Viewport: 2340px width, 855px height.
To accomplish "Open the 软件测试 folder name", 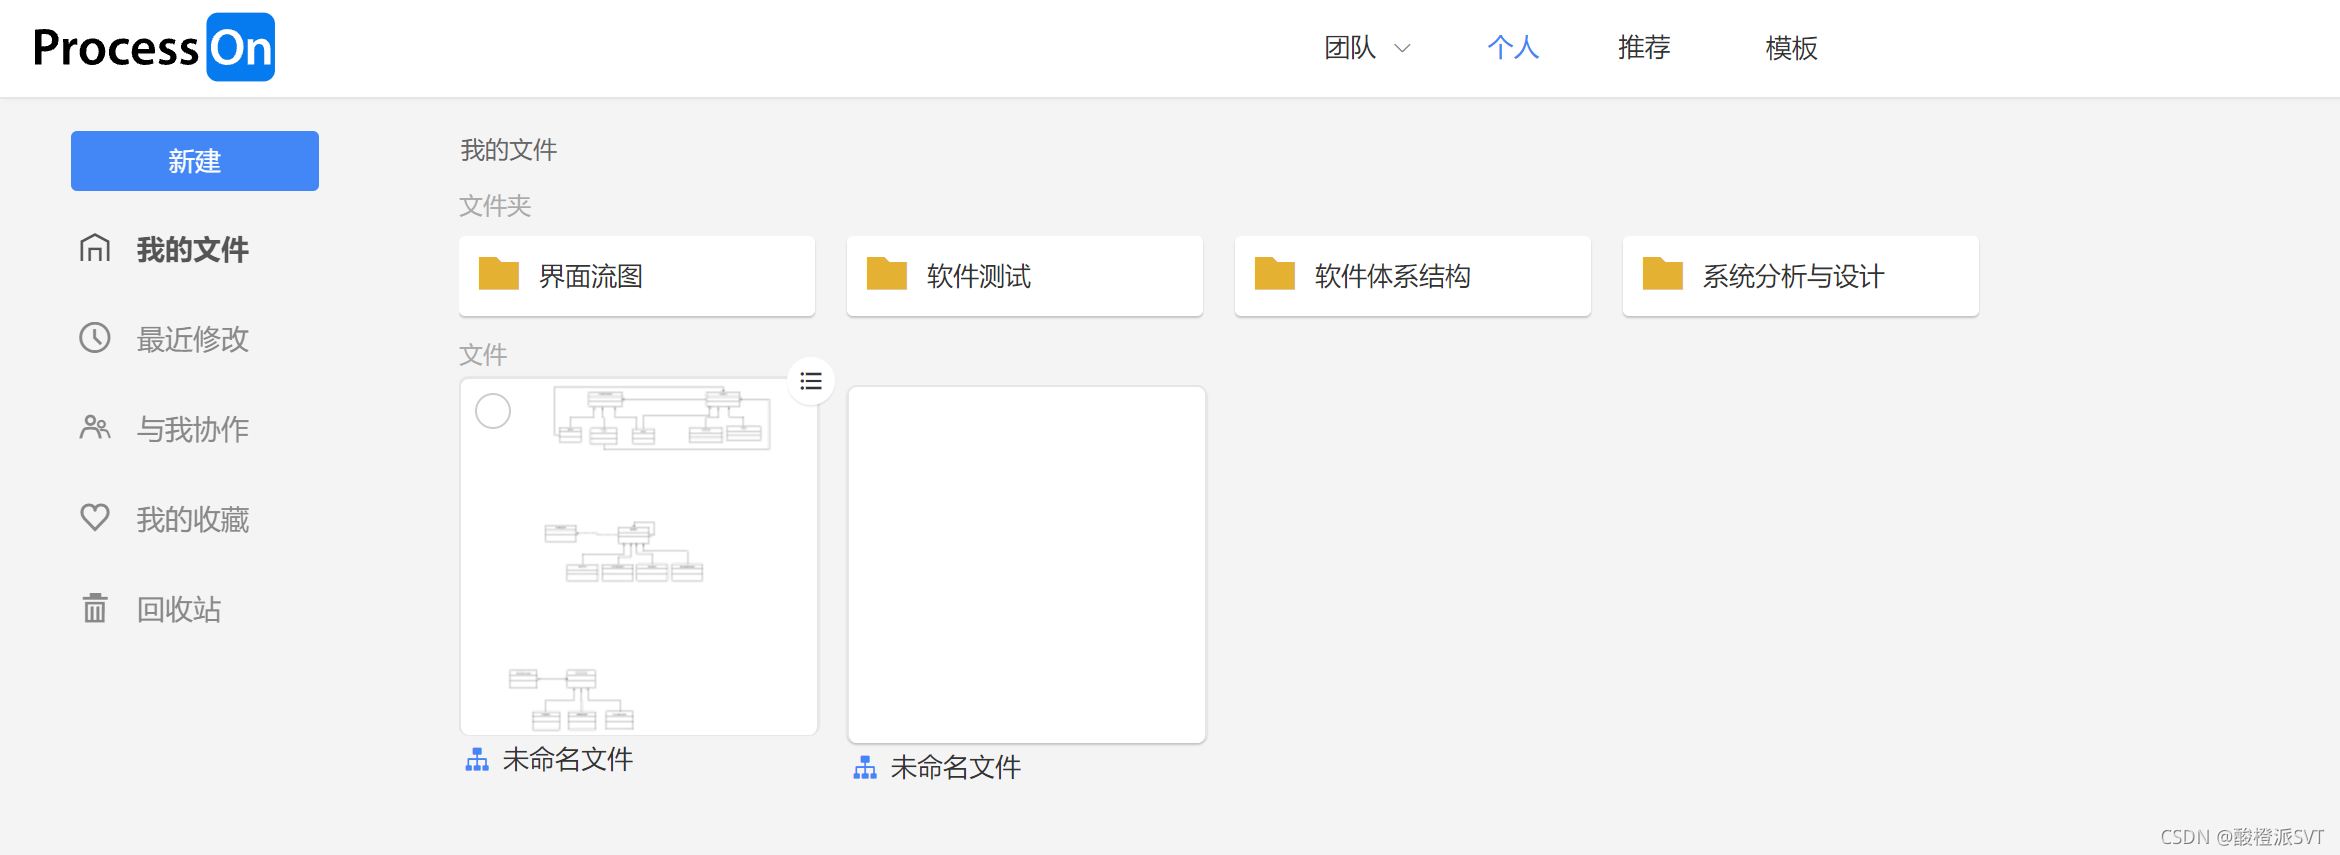I will (x=979, y=276).
